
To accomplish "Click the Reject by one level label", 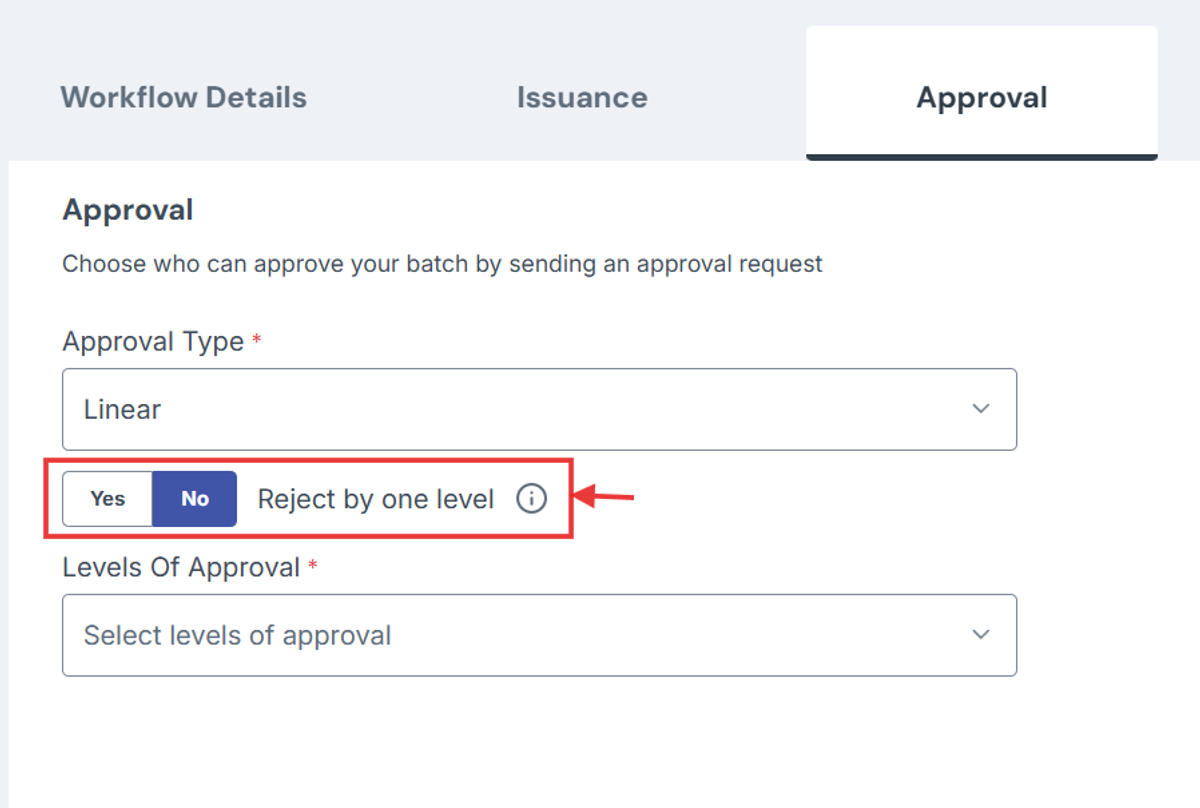I will tap(377, 498).
